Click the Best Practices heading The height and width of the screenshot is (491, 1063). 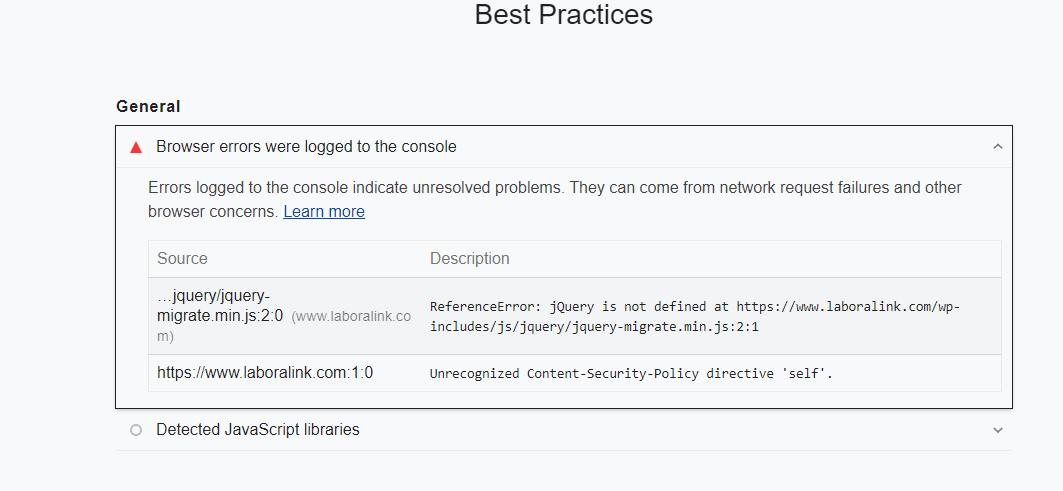tap(563, 14)
